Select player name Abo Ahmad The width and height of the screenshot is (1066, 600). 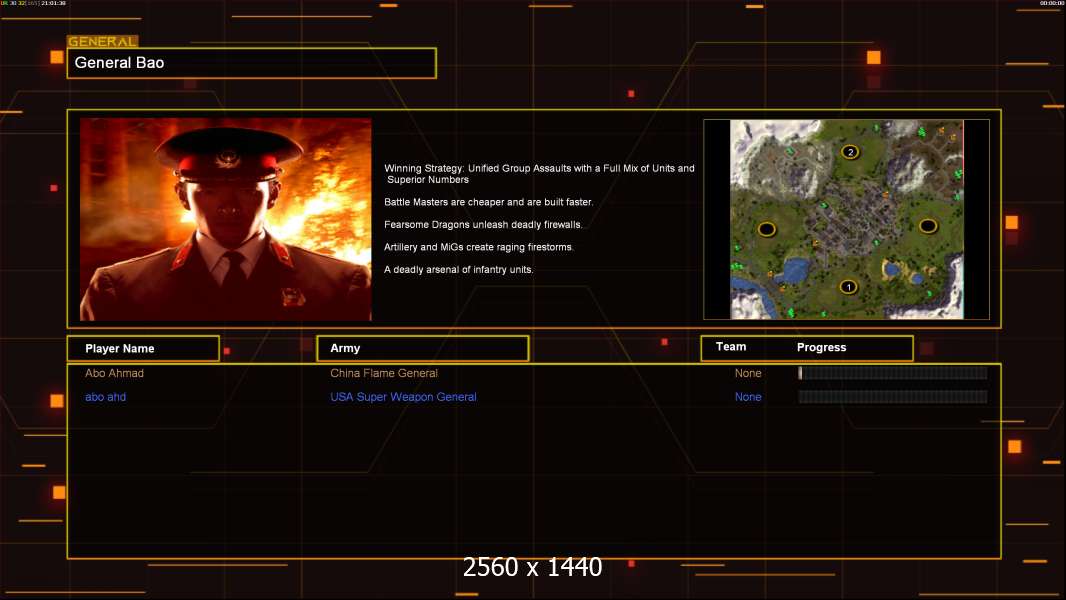tap(114, 373)
